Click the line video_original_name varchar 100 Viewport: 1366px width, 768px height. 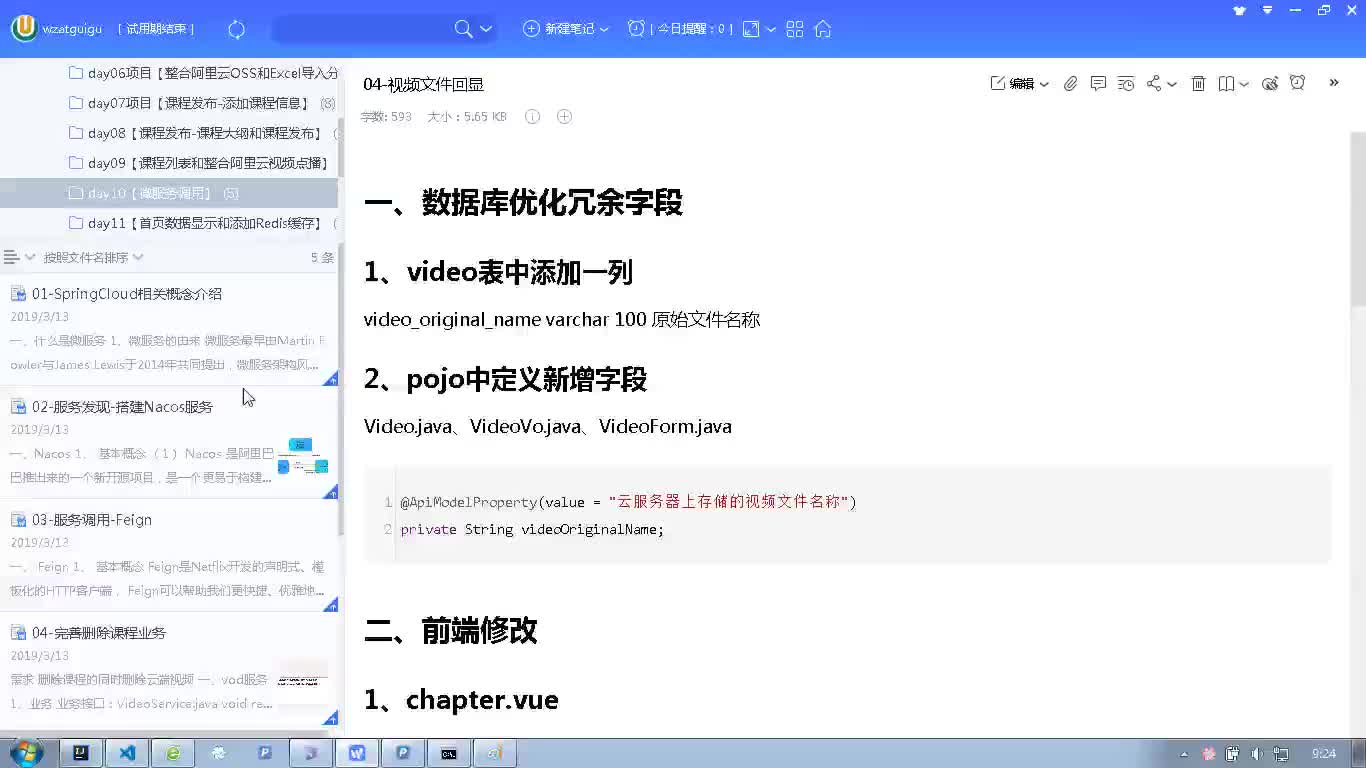coord(562,320)
